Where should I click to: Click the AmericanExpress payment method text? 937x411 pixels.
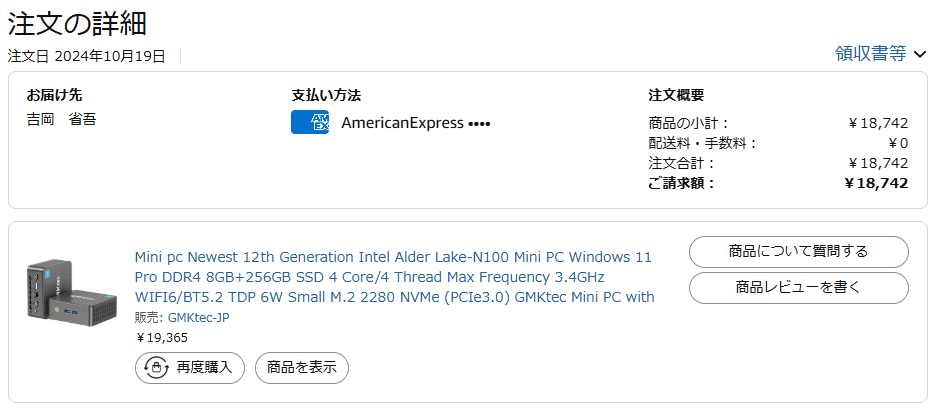[402, 123]
